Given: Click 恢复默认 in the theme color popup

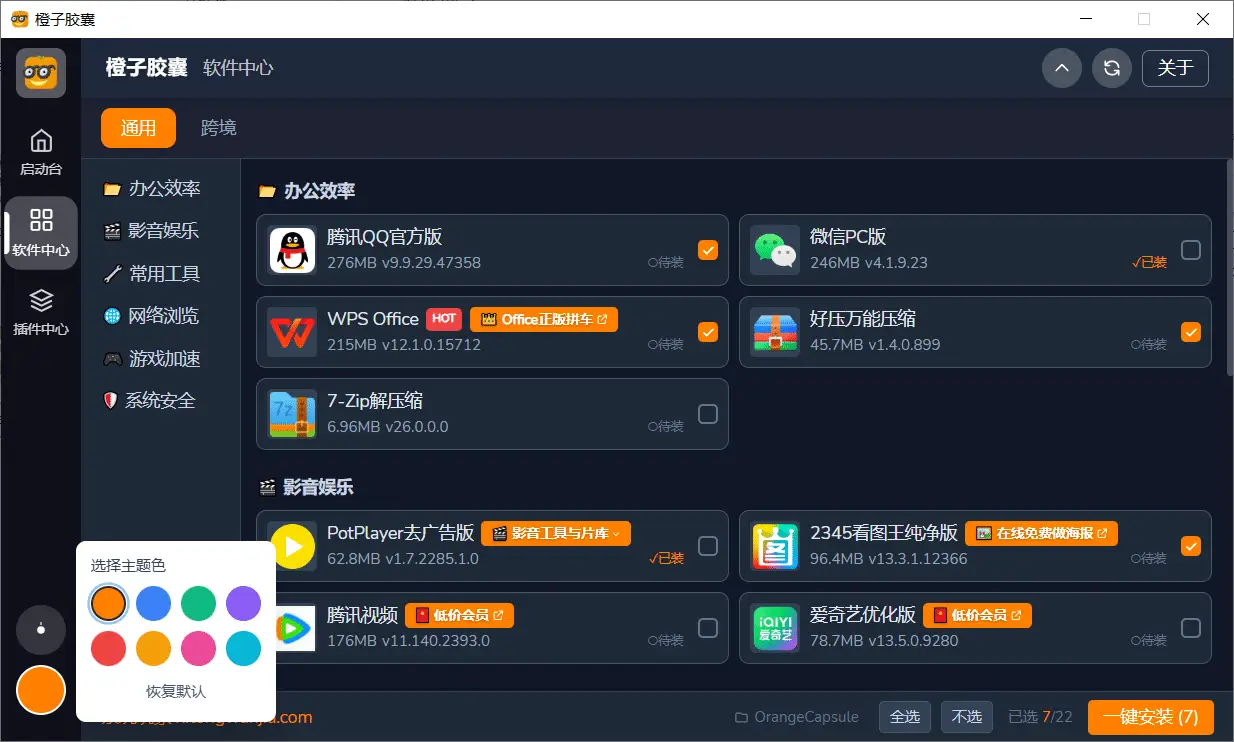Looking at the screenshot, I should [x=176, y=691].
